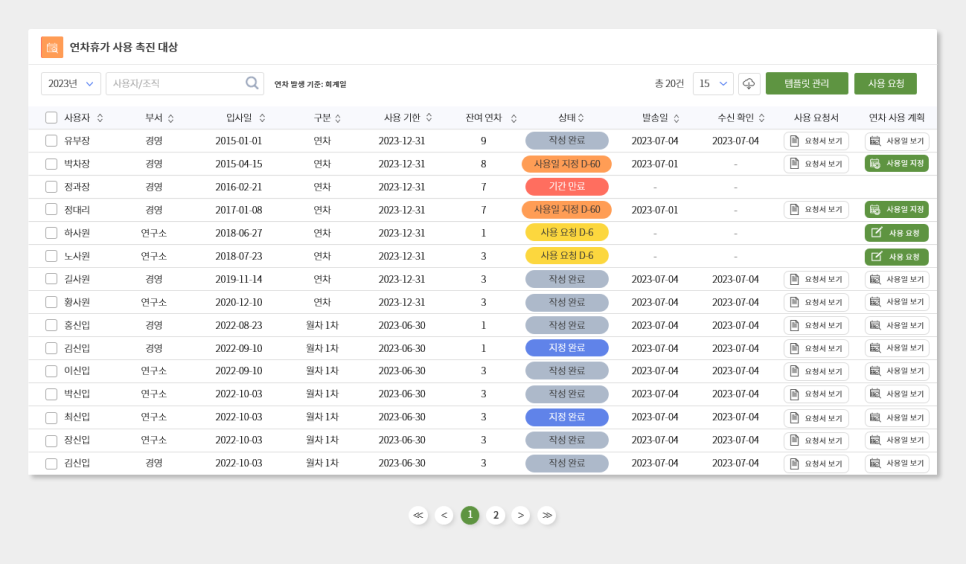Select page 2 in pagination

[x=495, y=515]
